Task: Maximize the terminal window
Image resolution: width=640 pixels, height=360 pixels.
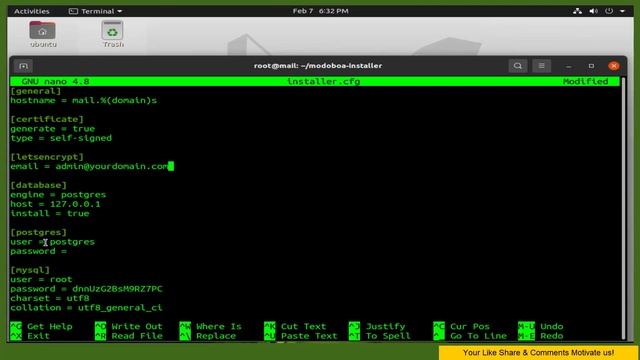Action: 591,66
